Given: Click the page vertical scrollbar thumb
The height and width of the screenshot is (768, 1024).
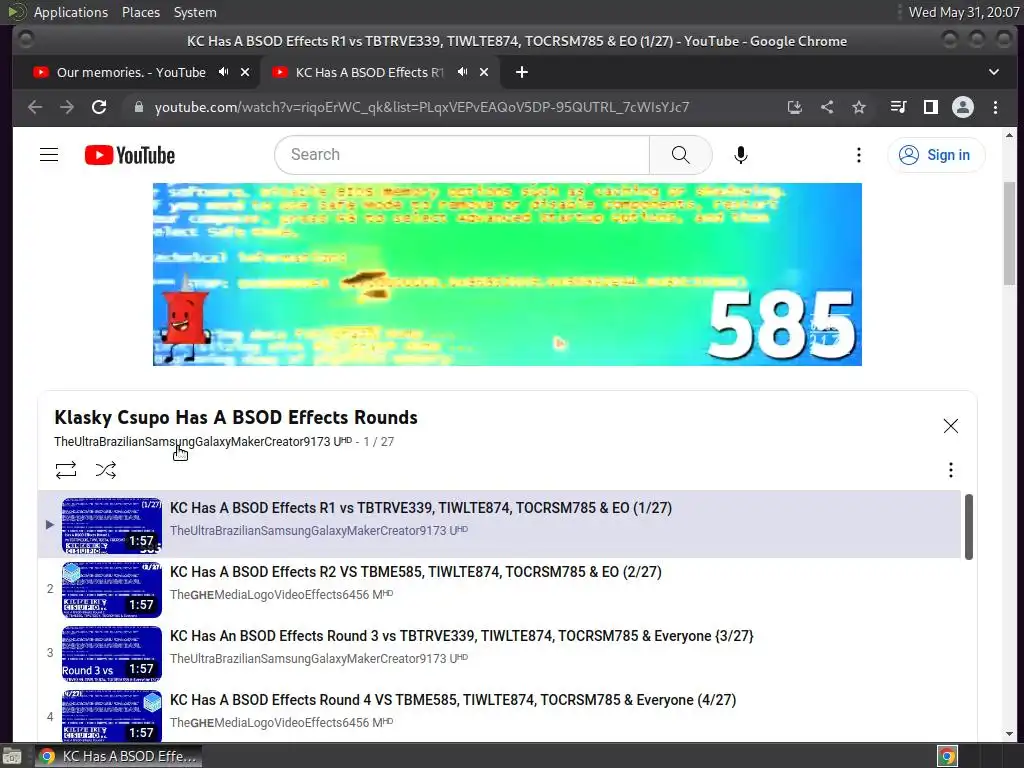Looking at the screenshot, I should pos(1009,233).
